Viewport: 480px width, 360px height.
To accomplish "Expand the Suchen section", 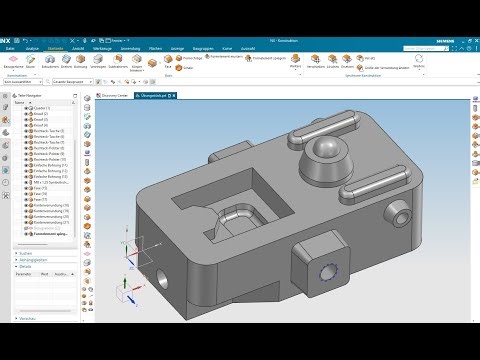I will coord(17,254).
